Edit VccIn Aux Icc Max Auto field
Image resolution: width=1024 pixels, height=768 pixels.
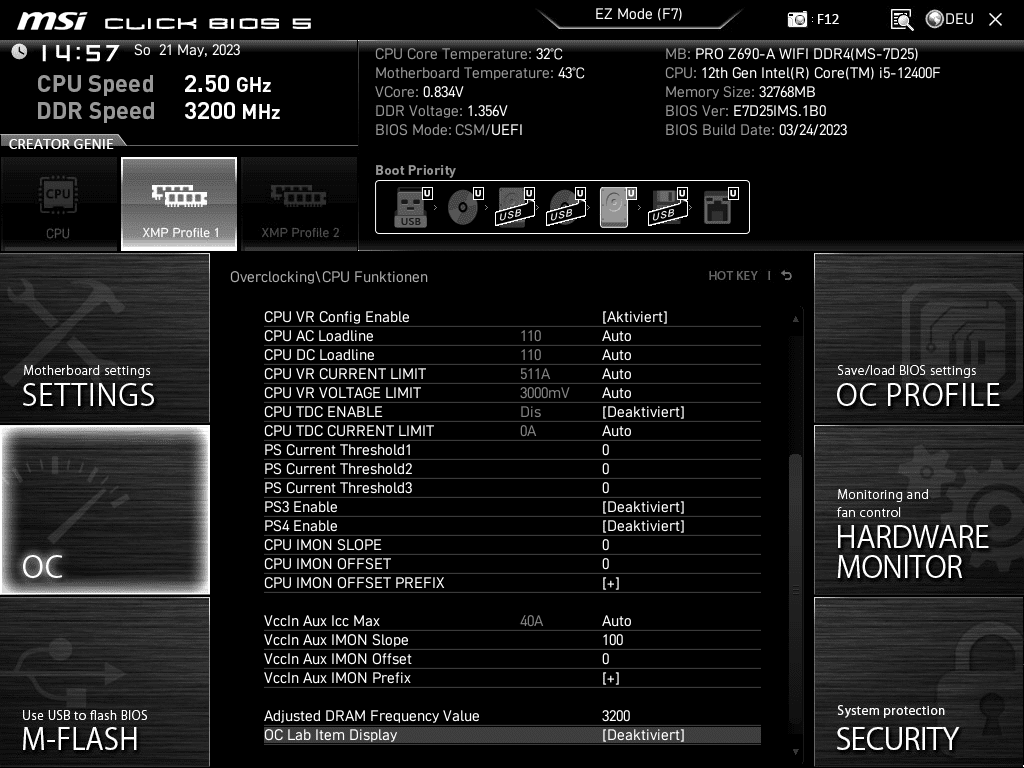616,620
